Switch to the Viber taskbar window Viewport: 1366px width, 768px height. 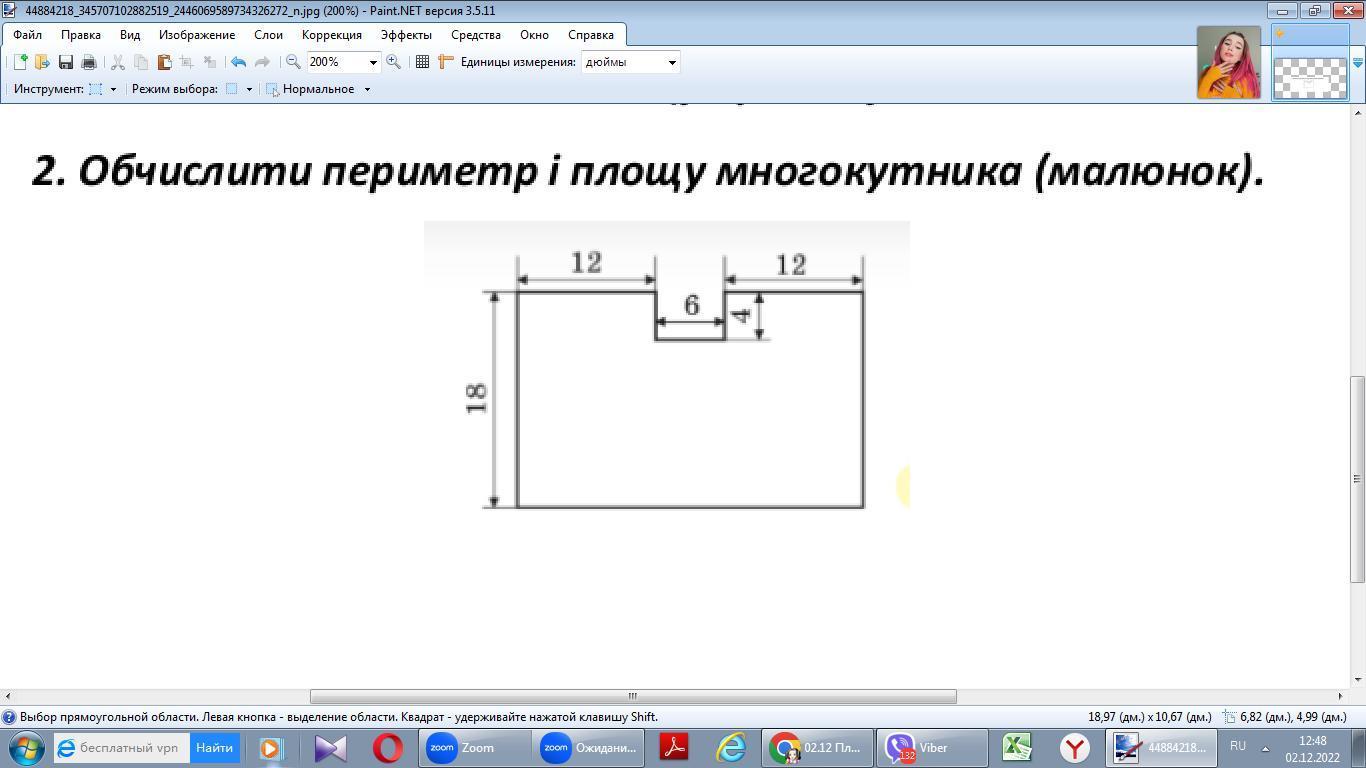point(932,748)
